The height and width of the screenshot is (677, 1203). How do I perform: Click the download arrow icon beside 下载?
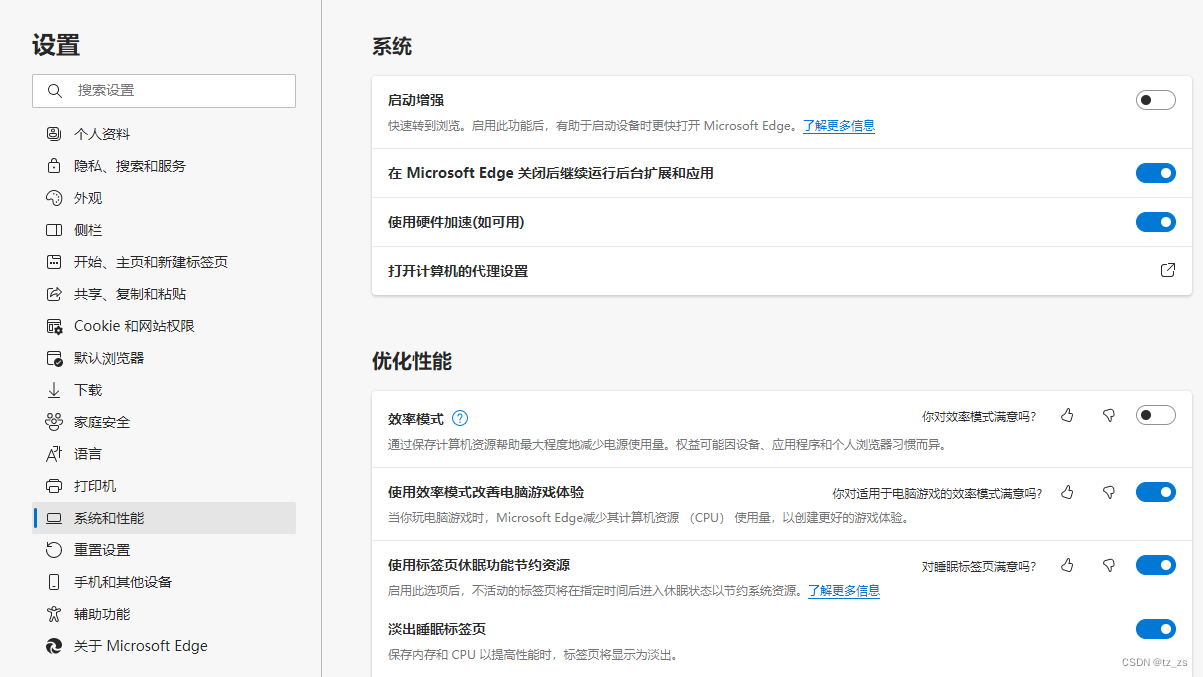[54, 390]
